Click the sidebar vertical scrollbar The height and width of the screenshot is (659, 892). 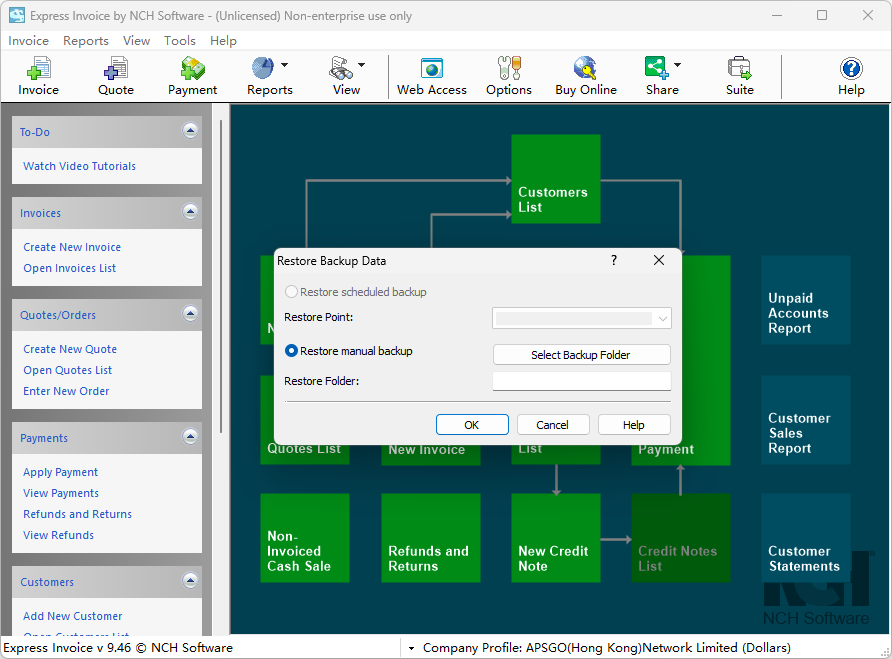tap(221, 276)
